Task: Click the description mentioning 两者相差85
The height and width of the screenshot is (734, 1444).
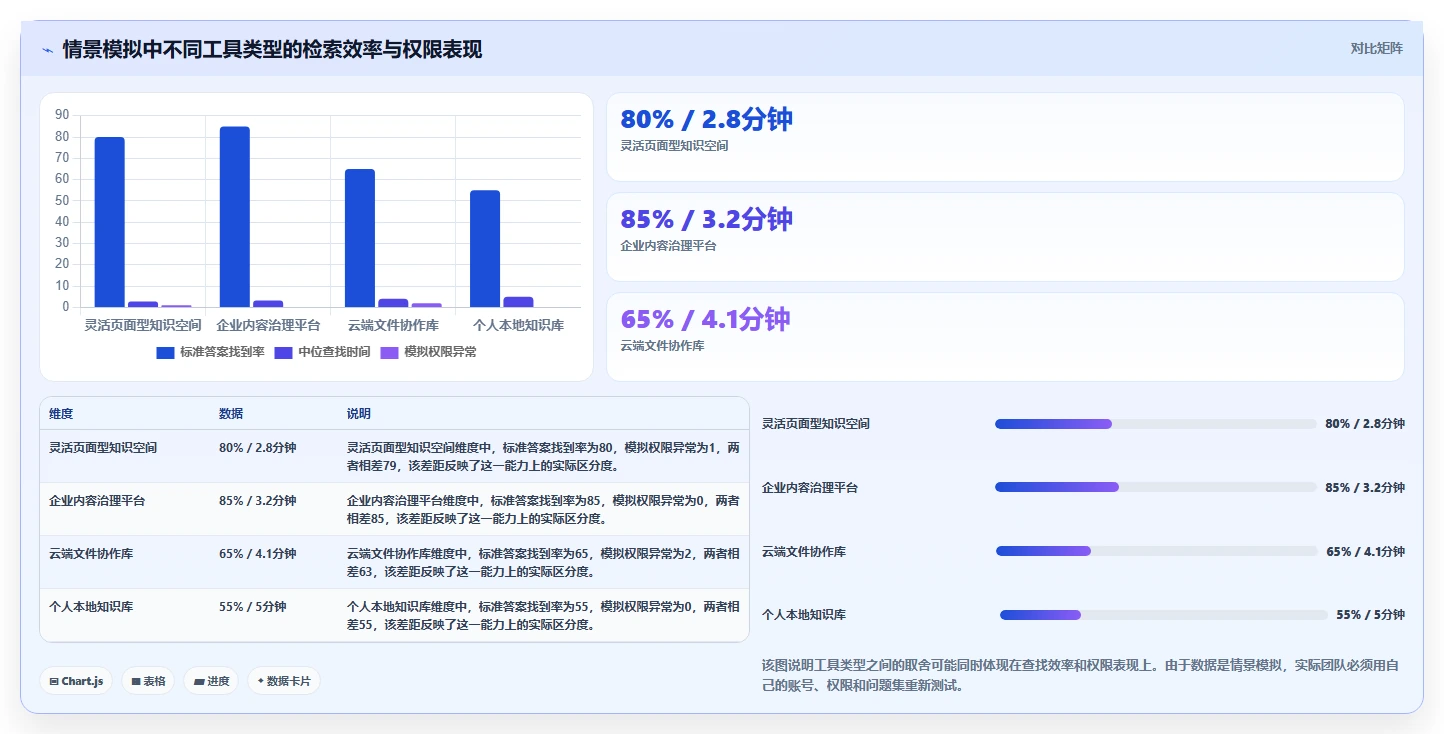Action: (543, 510)
